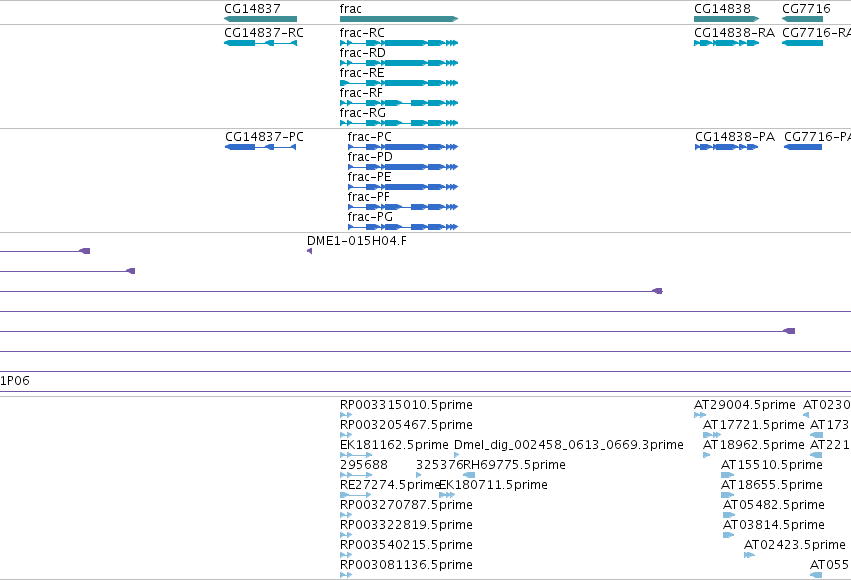Click the frac-RE transcript glyph
Screen dimensions: 851x580
click(x=399, y=83)
